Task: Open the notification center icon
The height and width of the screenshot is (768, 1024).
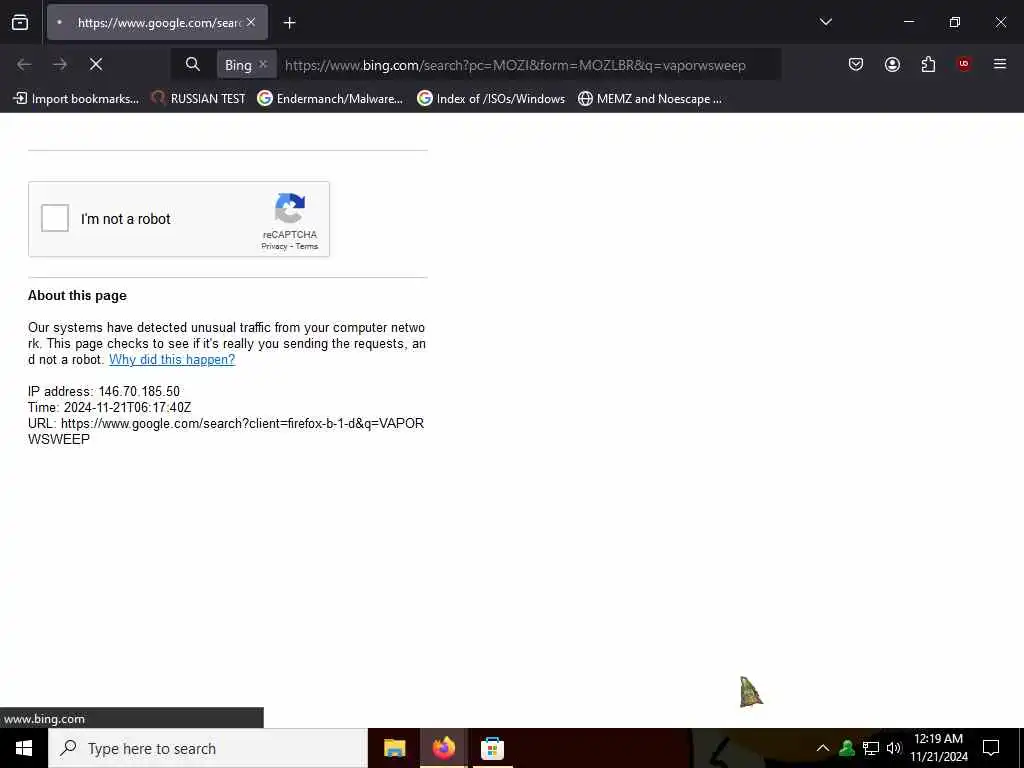Action: coord(991,748)
